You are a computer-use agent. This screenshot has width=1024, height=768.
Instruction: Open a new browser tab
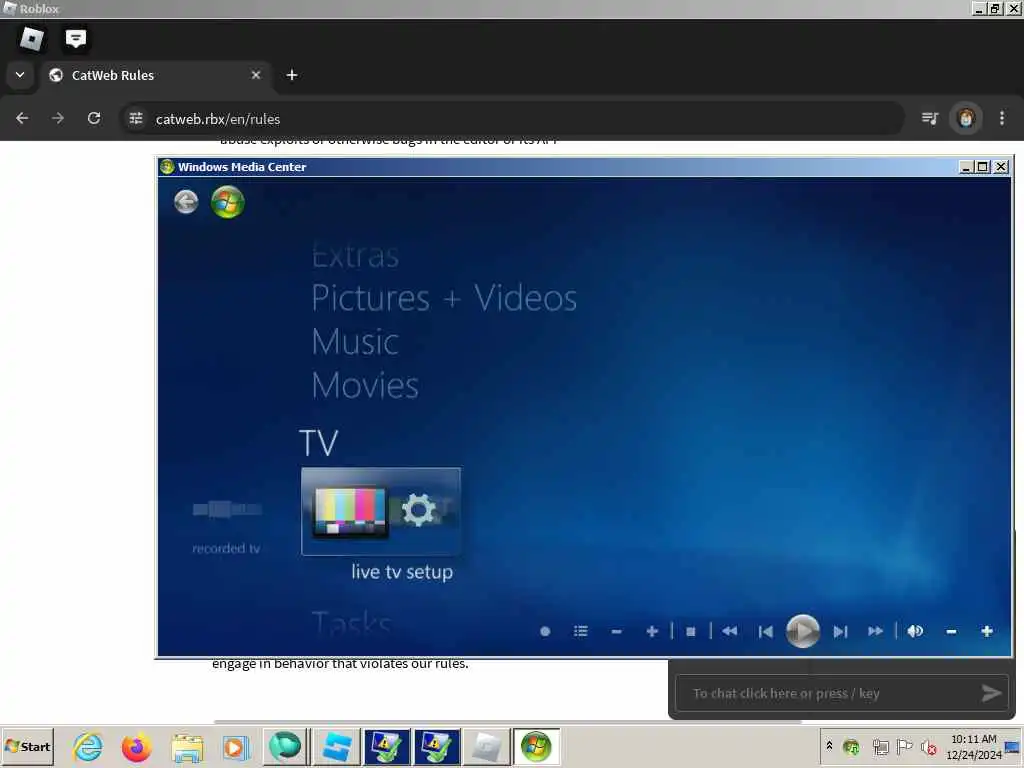click(x=292, y=75)
